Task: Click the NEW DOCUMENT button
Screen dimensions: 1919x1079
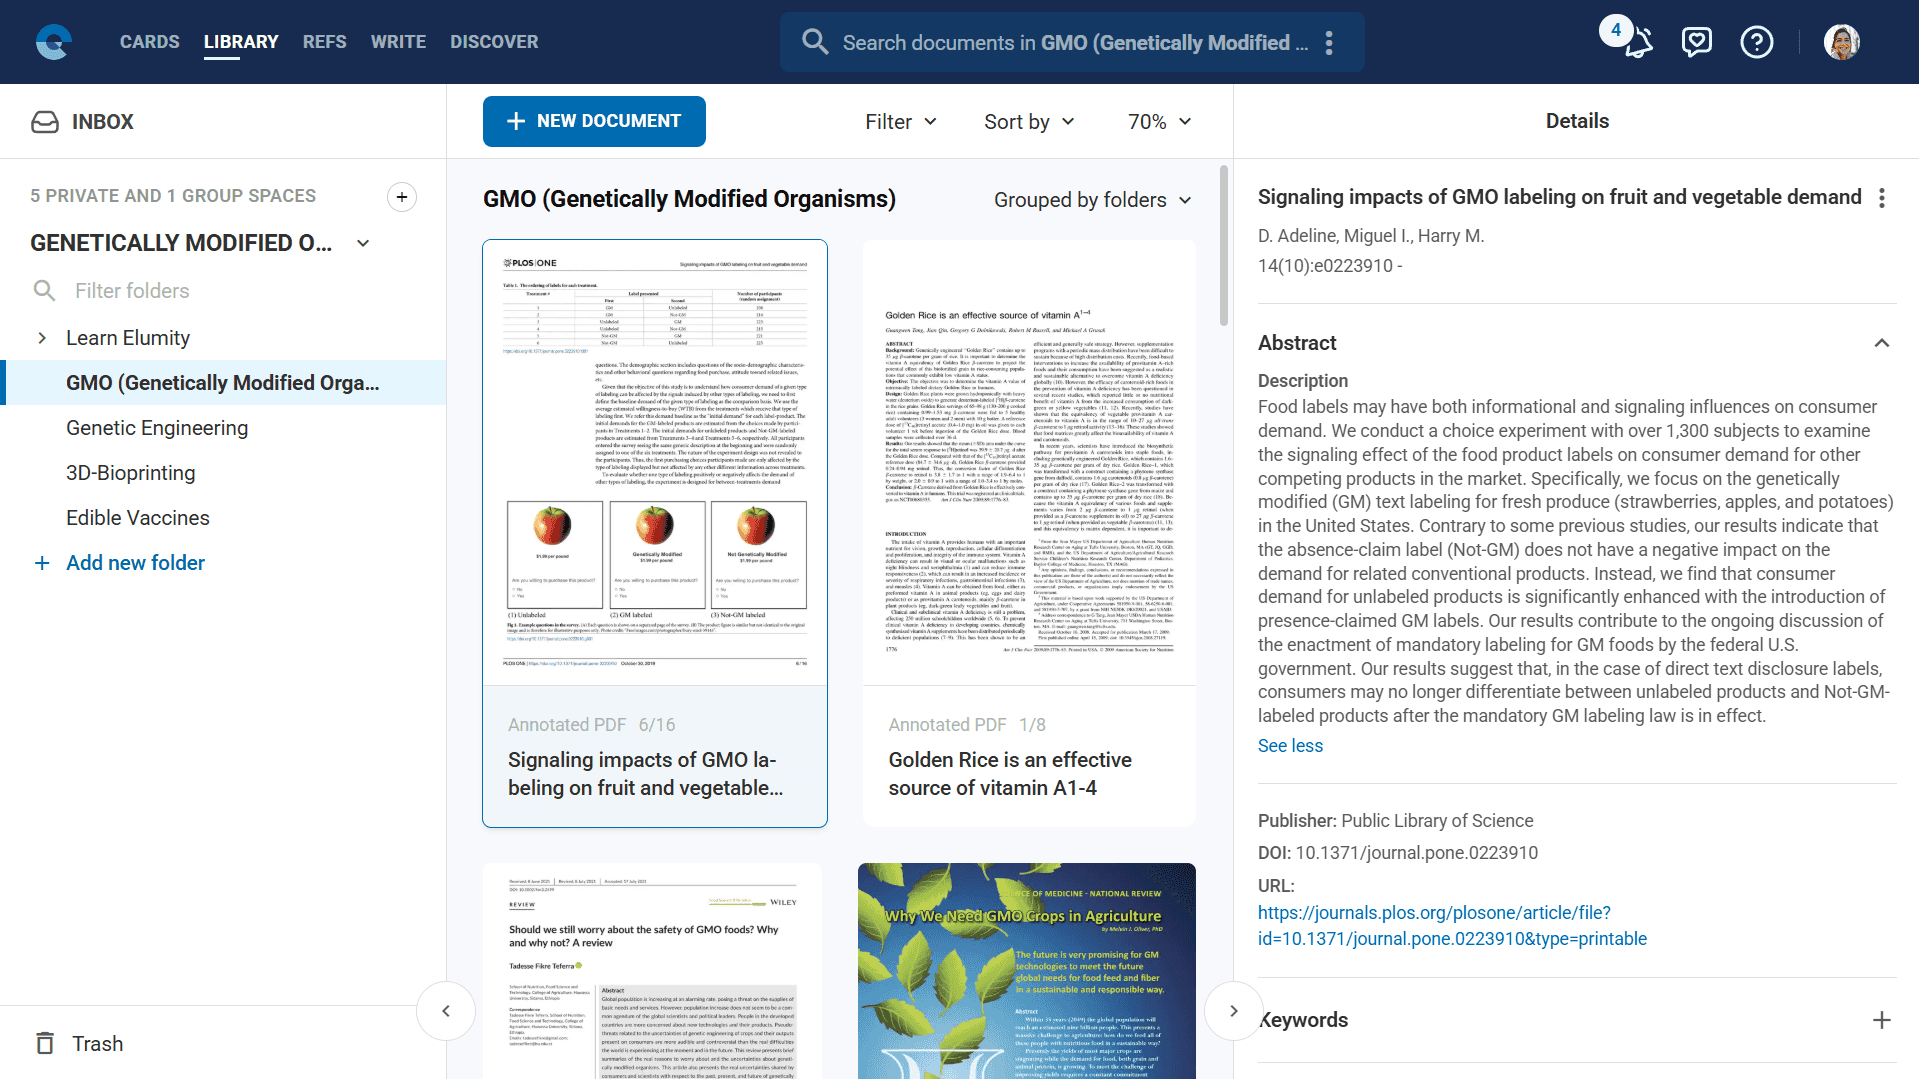Action: (x=594, y=121)
